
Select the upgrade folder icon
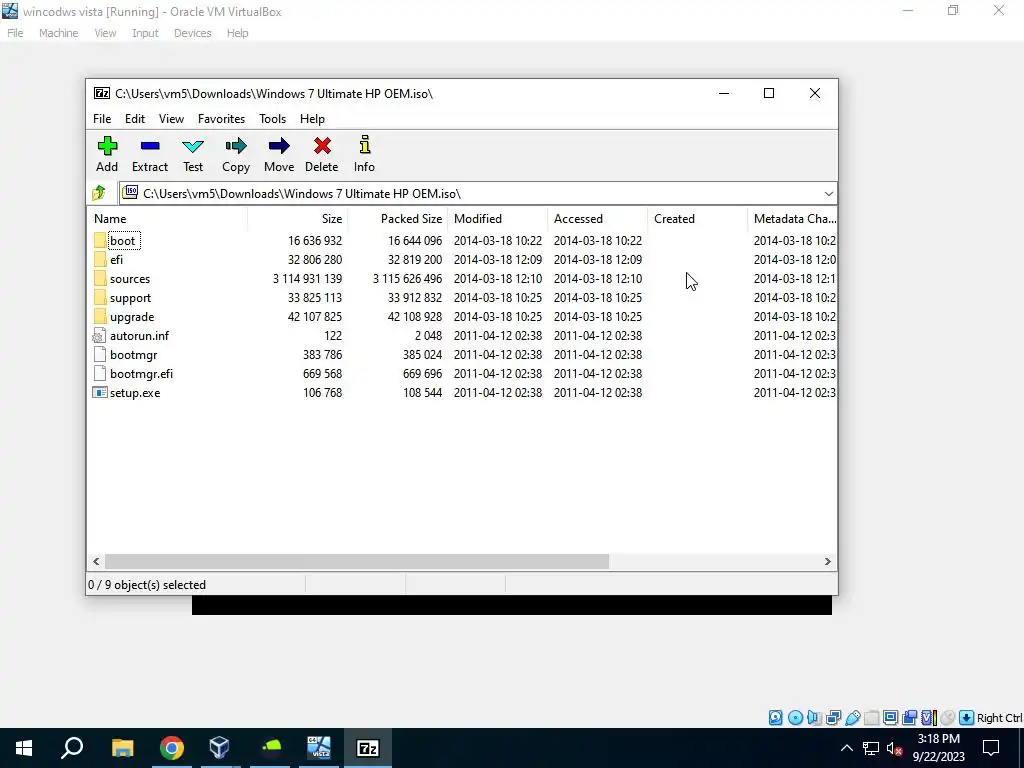pyautogui.click(x=99, y=316)
